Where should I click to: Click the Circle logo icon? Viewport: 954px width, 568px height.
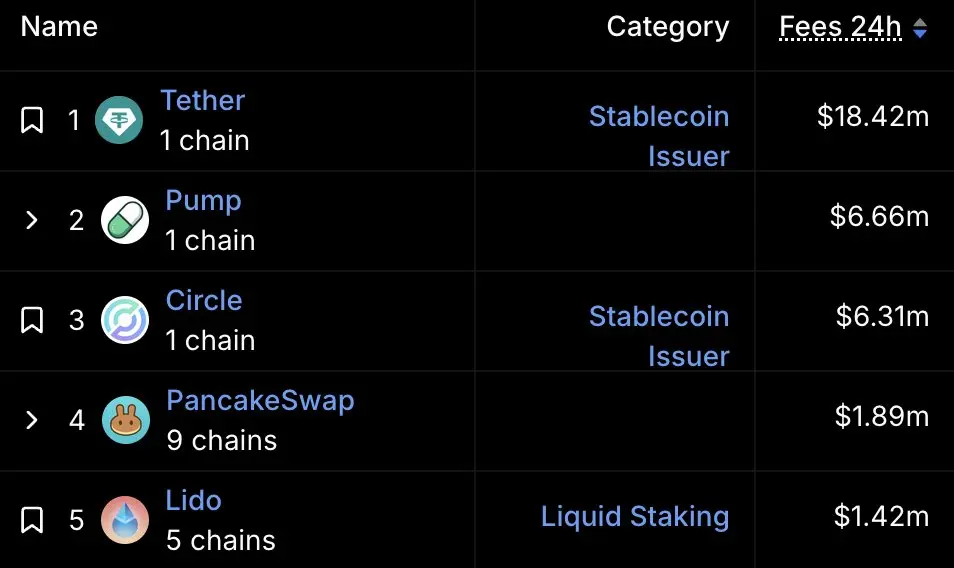[125, 320]
